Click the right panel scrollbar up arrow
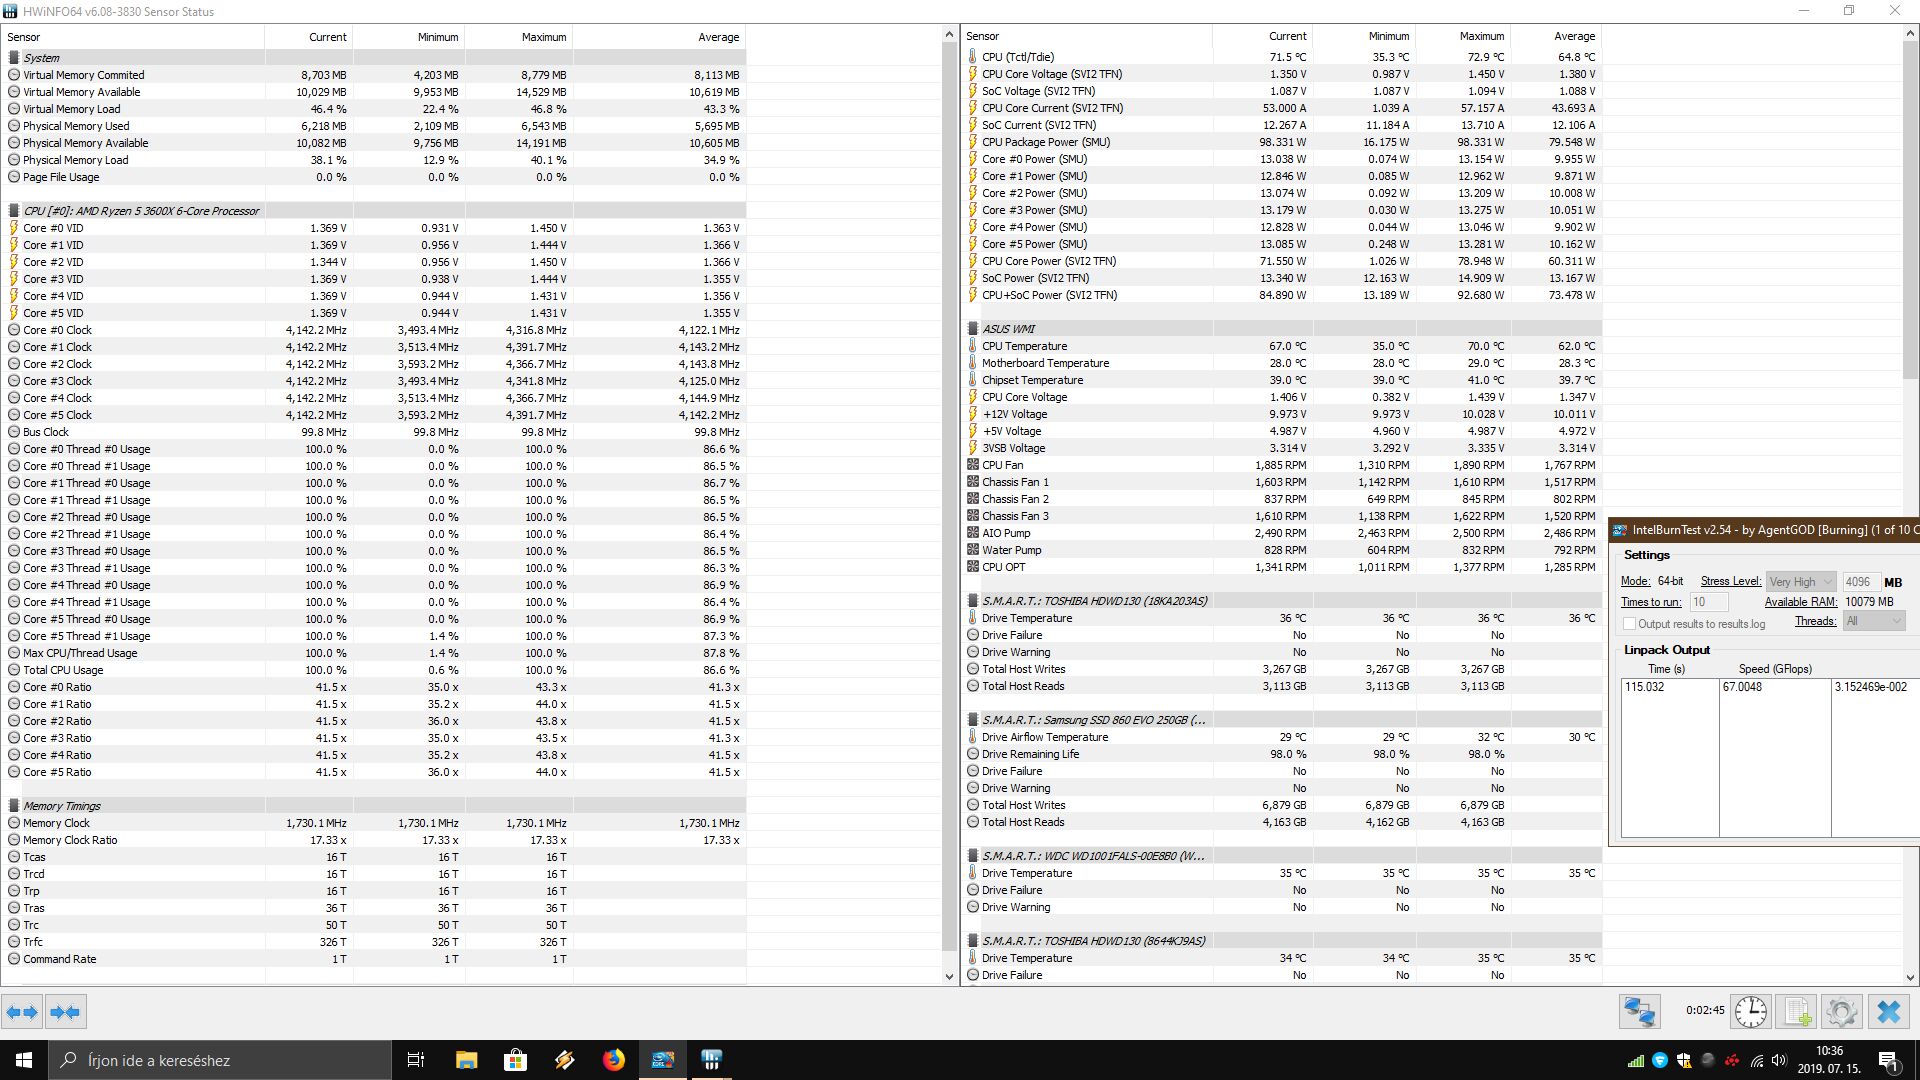 pos(1910,33)
